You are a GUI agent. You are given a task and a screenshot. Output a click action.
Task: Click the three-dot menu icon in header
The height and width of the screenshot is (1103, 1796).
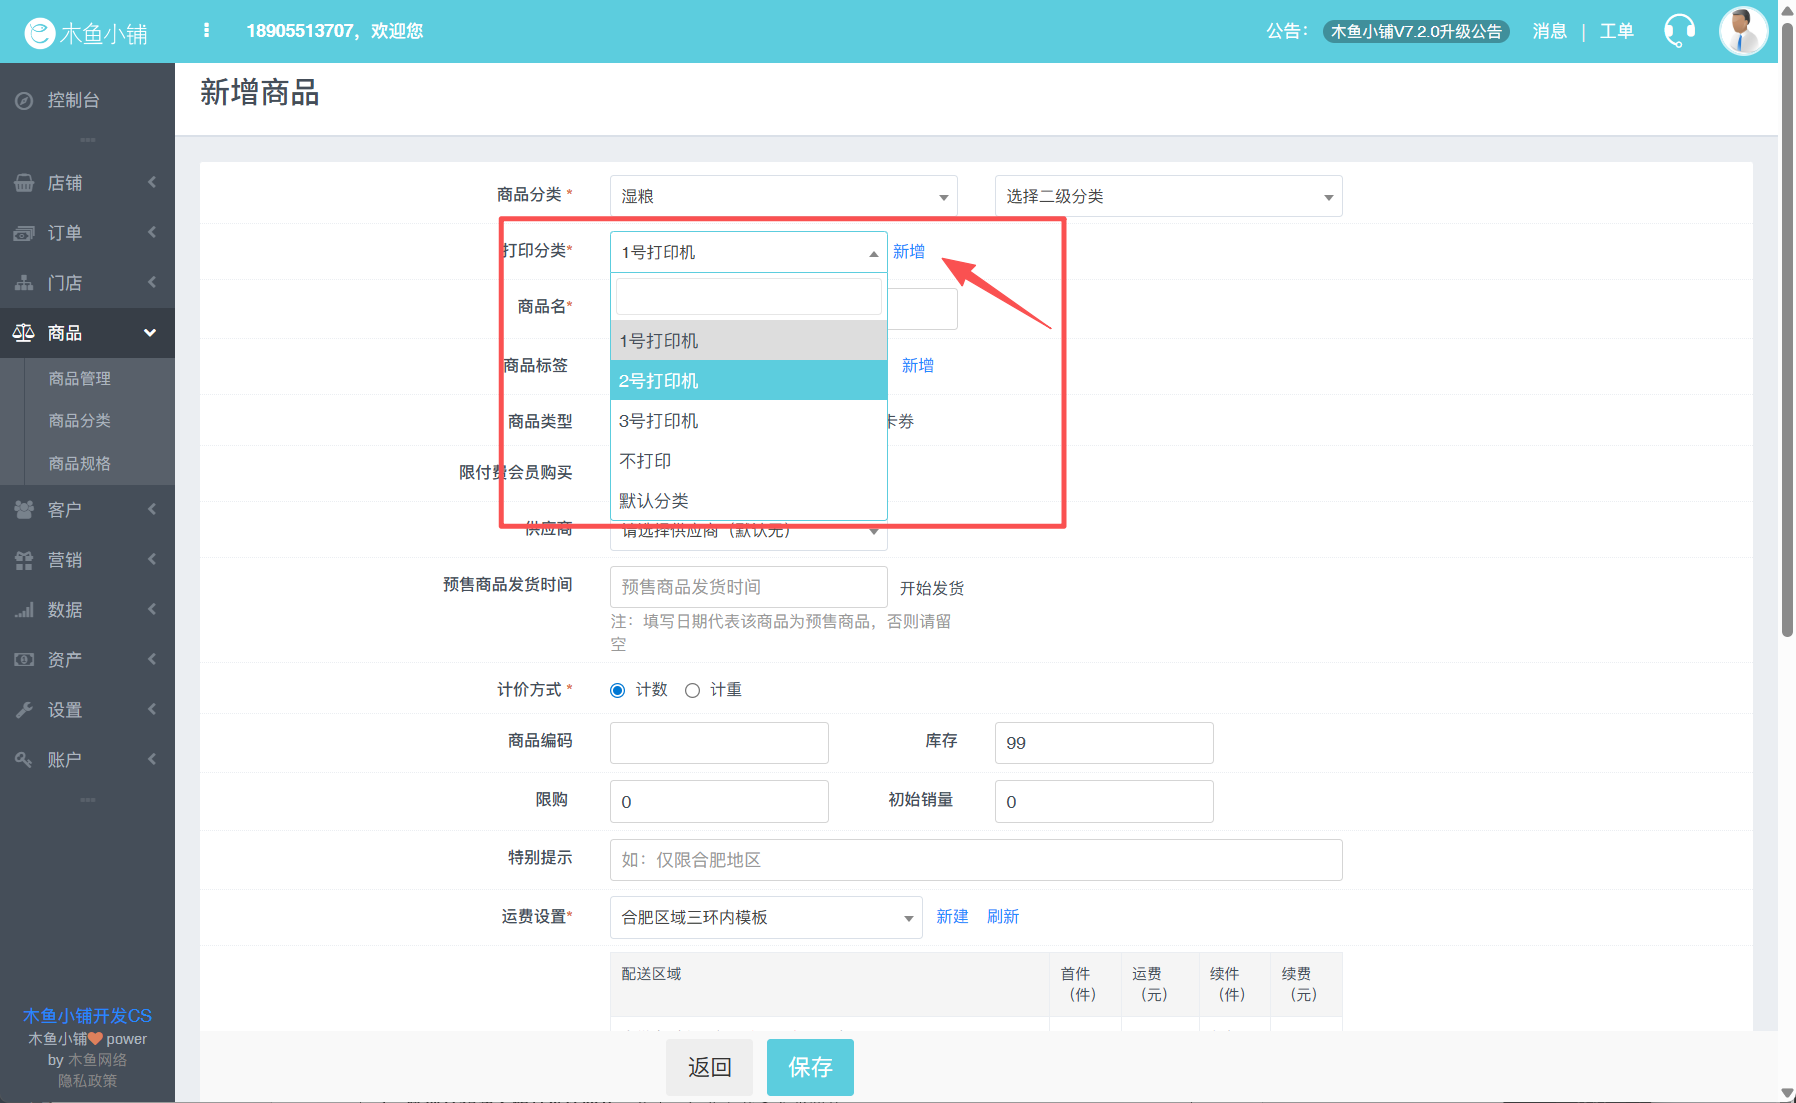(x=206, y=31)
